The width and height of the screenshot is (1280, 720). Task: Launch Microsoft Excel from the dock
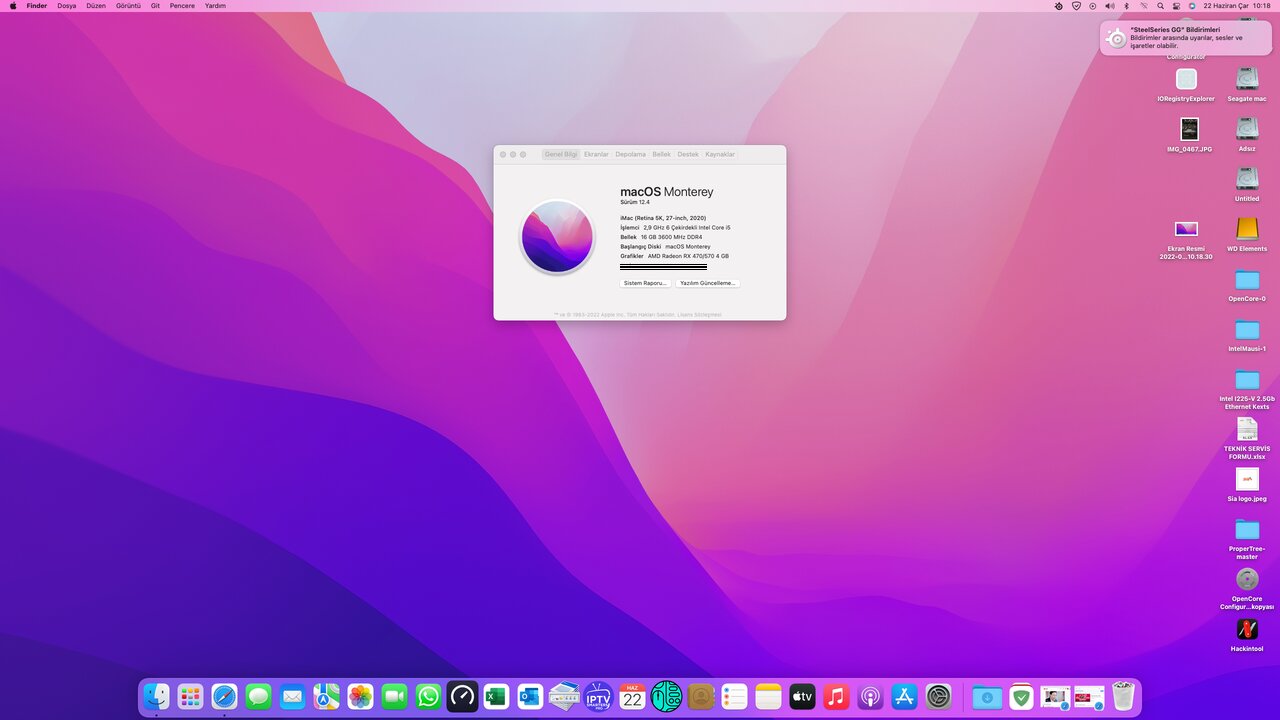tap(496, 697)
